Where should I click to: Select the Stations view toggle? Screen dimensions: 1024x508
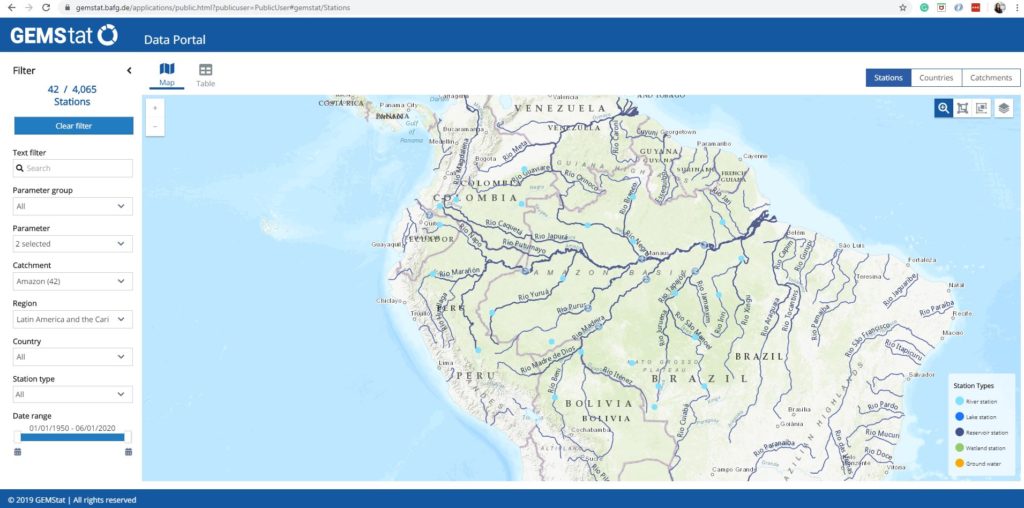click(888, 78)
